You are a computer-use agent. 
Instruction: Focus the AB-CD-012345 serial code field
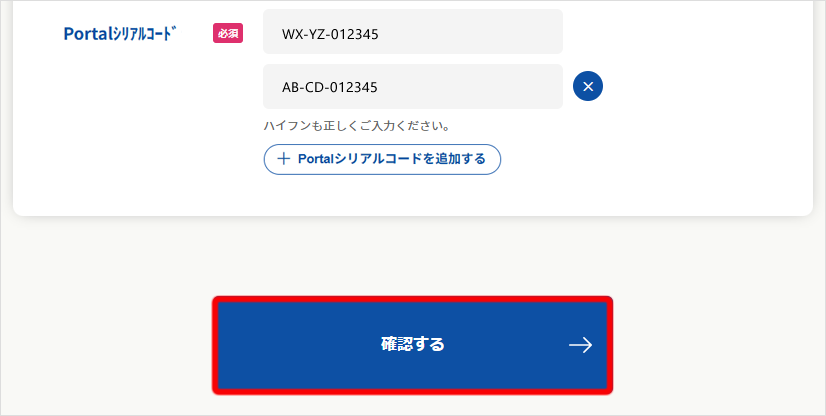[412, 87]
